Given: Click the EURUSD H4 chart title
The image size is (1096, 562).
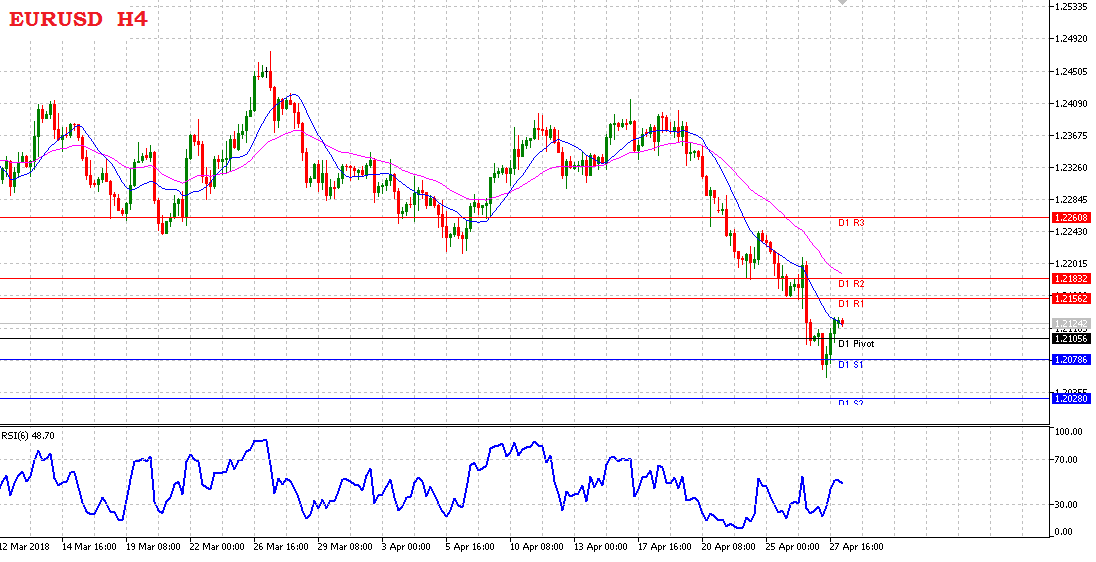Looking at the screenshot, I should tap(78, 18).
